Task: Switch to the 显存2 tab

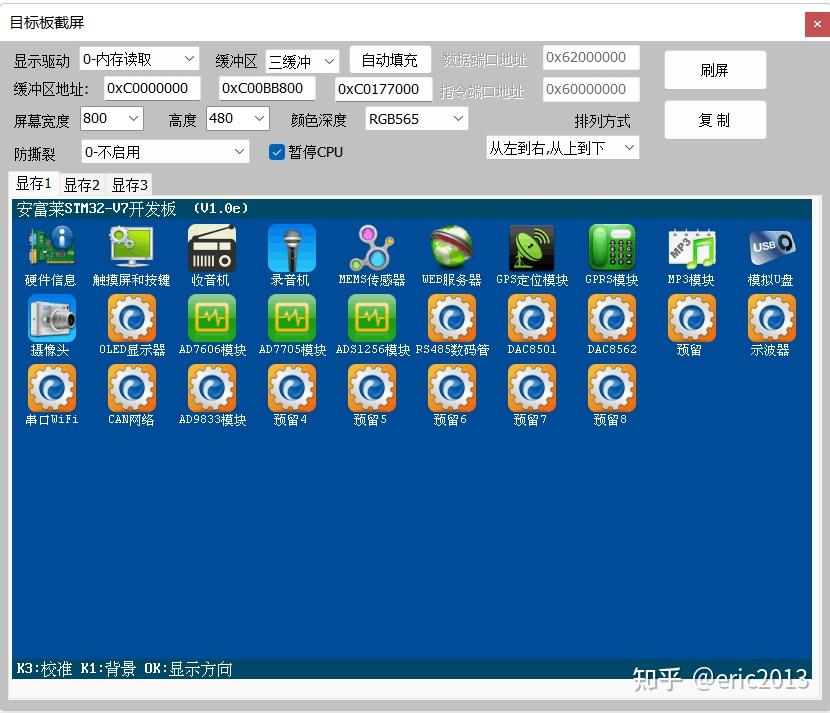Action: click(x=81, y=184)
